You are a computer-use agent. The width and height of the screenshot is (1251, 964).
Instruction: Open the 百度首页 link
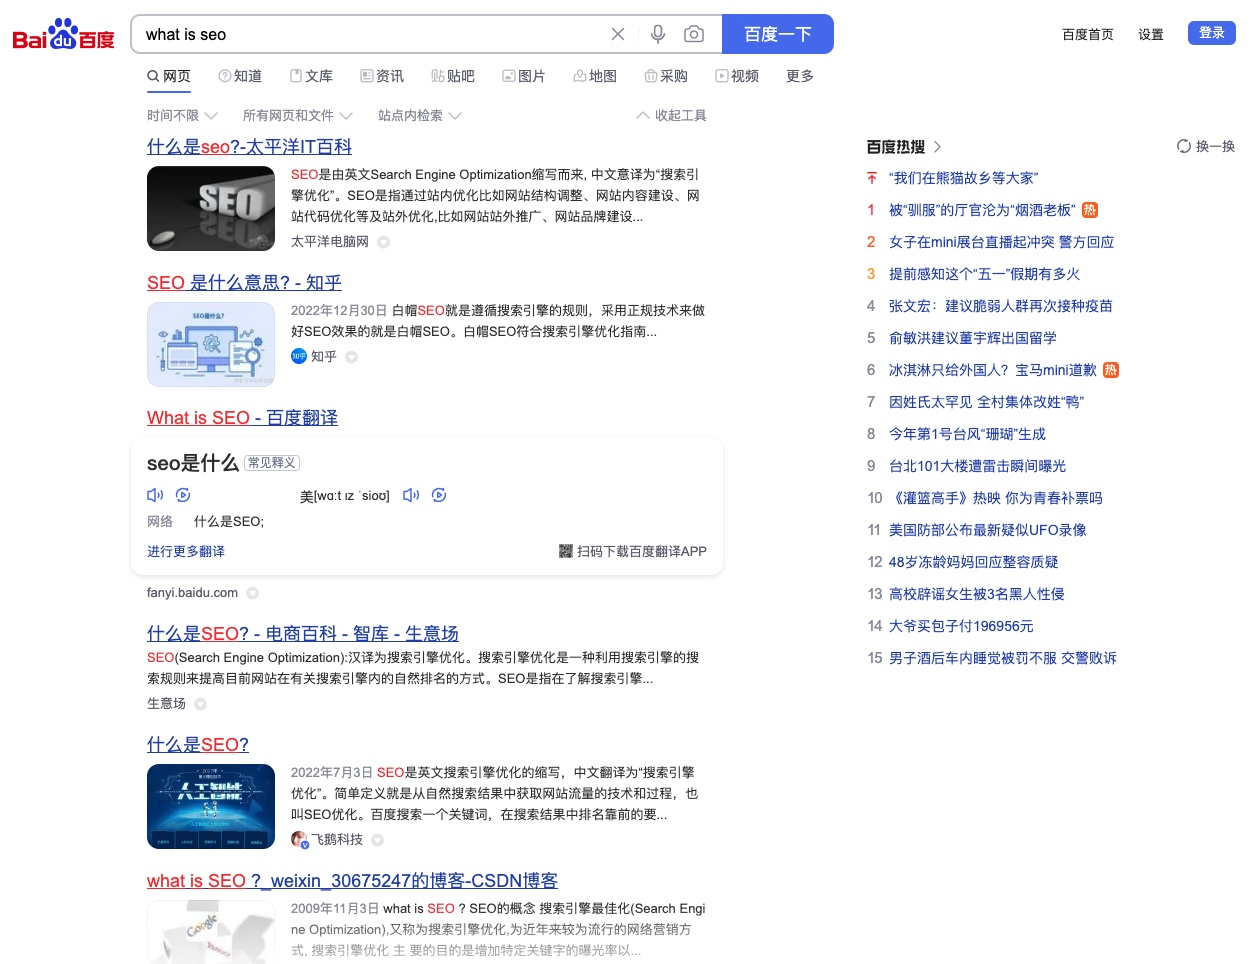coord(1088,34)
